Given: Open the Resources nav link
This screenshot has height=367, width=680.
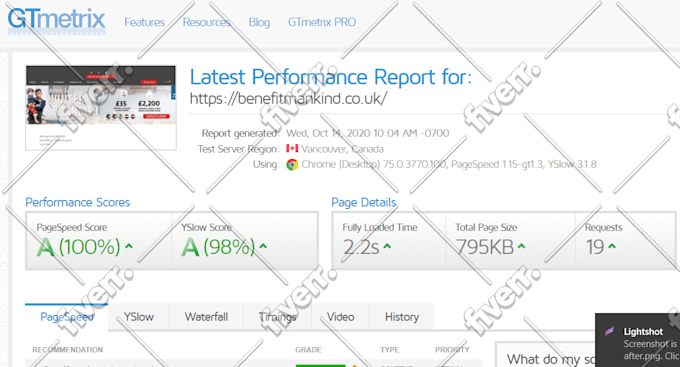Looking at the screenshot, I should point(206,22).
